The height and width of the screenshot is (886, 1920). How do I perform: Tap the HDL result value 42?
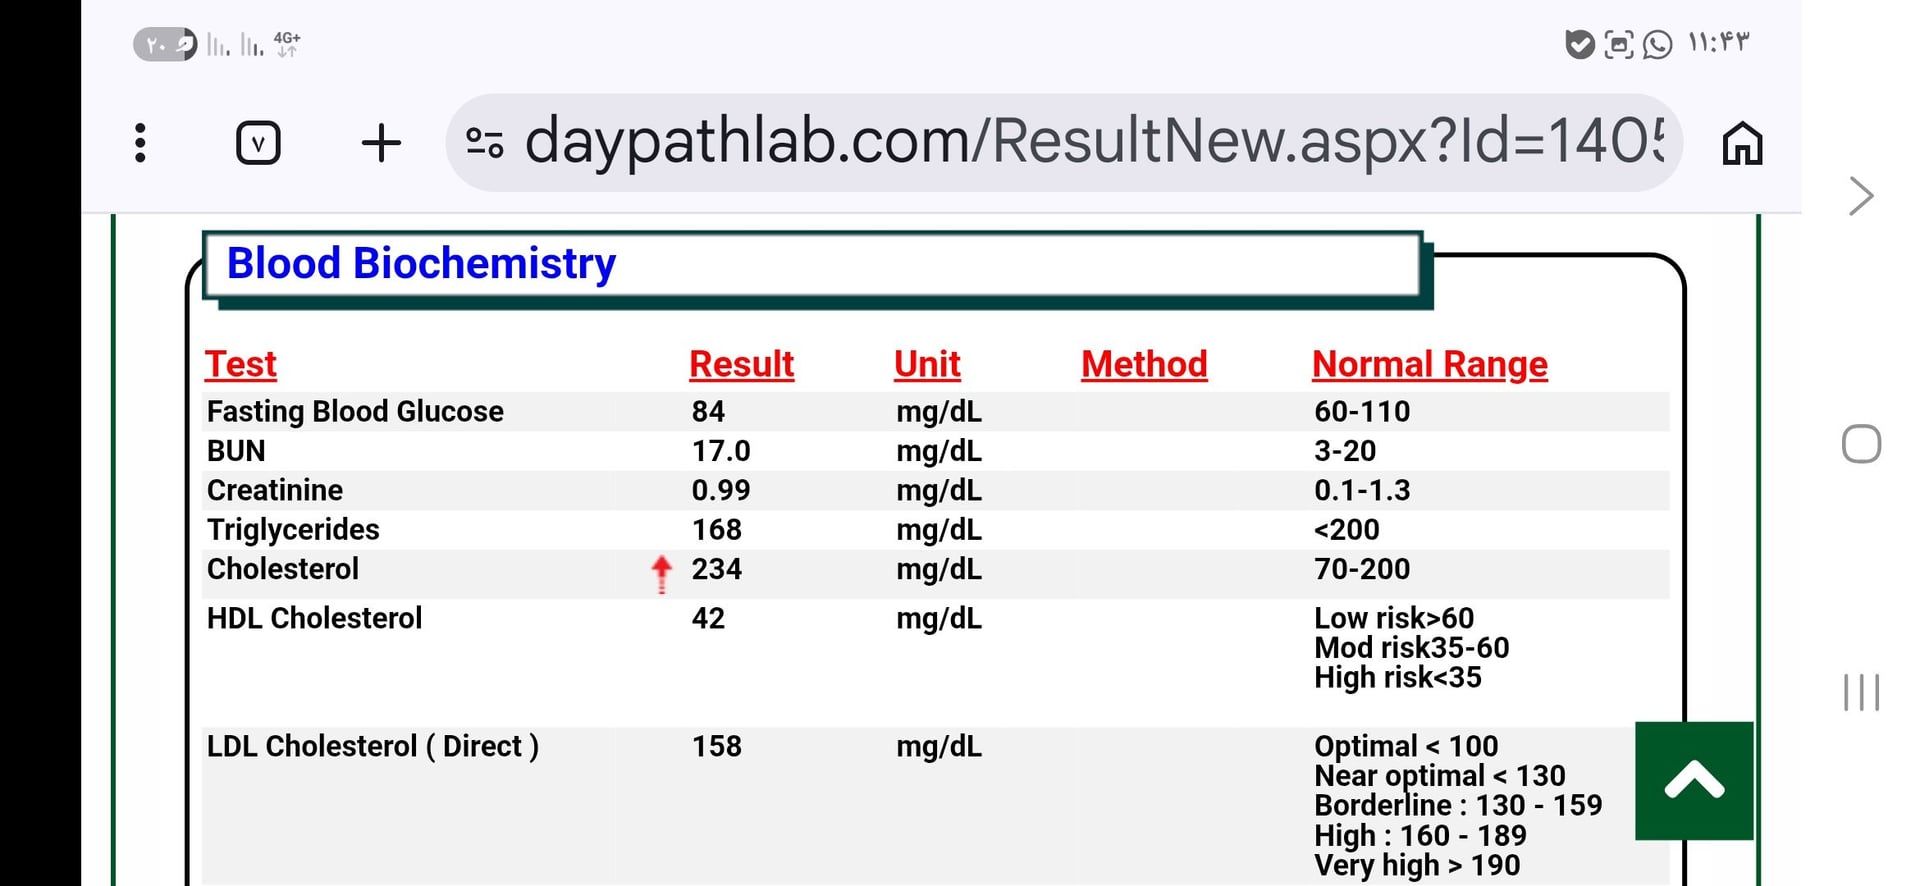click(708, 618)
